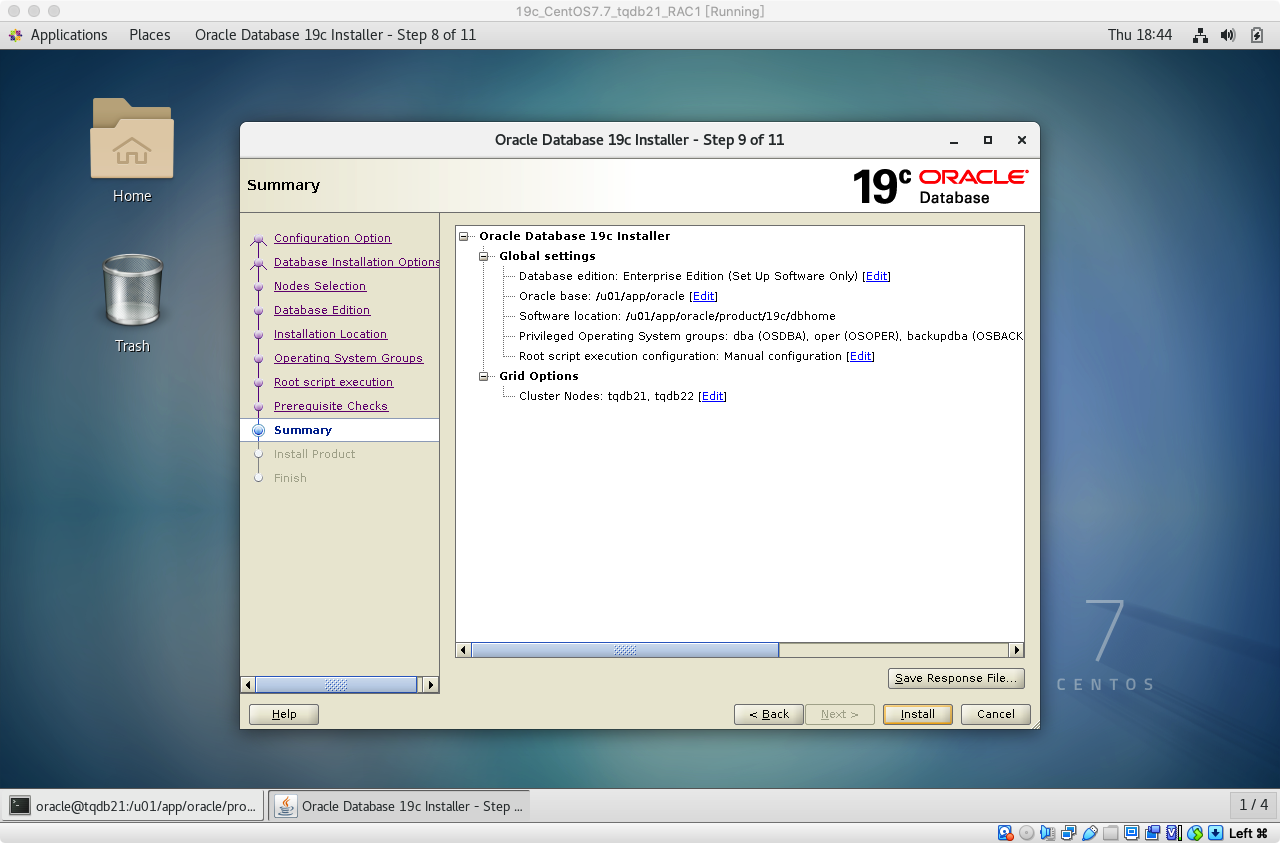Edit Root script execution configuration
The width and height of the screenshot is (1280, 843).
pyautogui.click(x=860, y=356)
